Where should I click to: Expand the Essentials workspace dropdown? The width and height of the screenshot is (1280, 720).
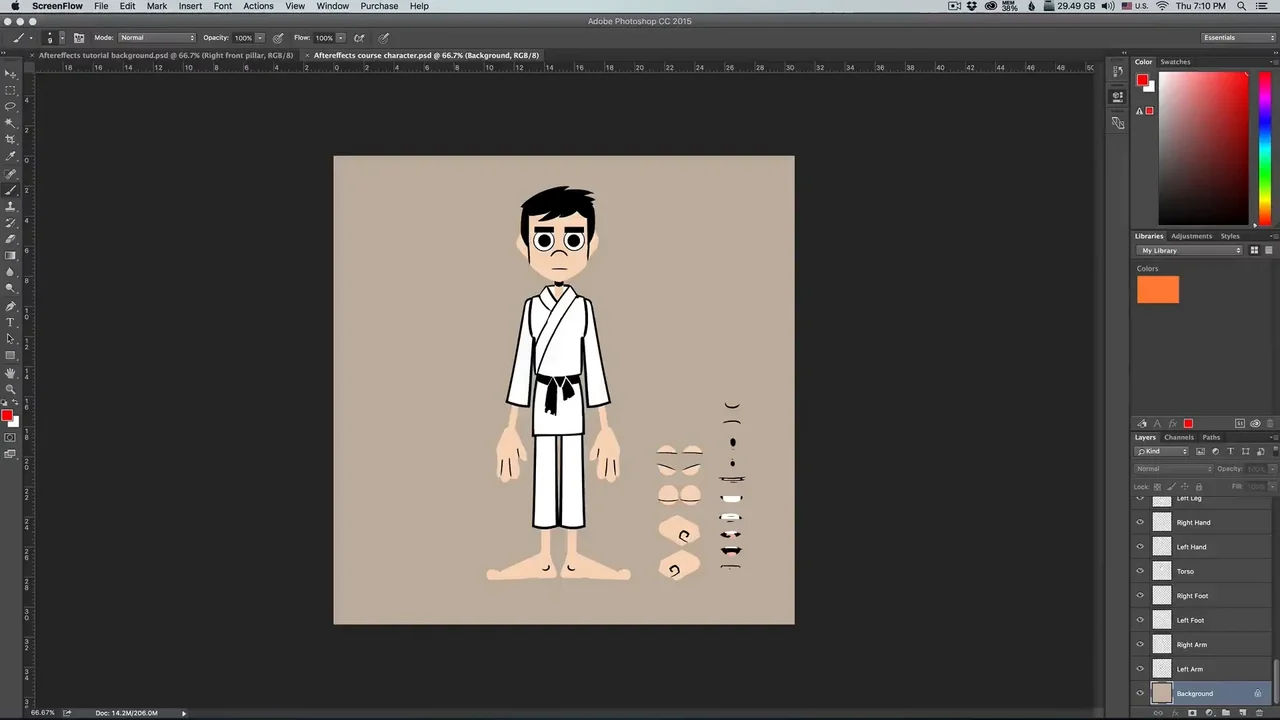(1238, 38)
